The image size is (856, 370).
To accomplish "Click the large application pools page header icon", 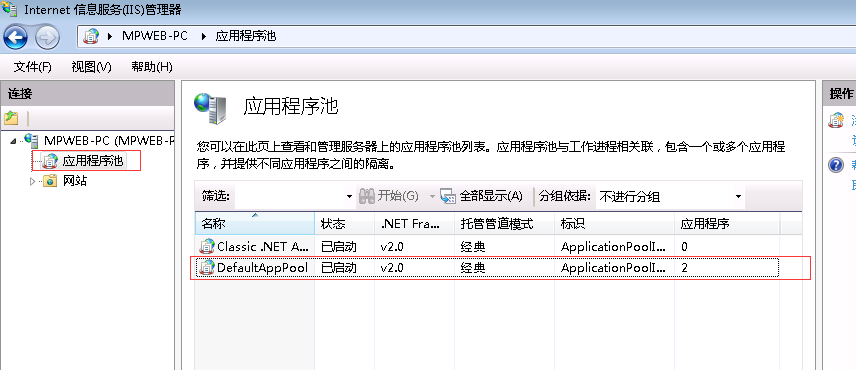I will click(210, 108).
